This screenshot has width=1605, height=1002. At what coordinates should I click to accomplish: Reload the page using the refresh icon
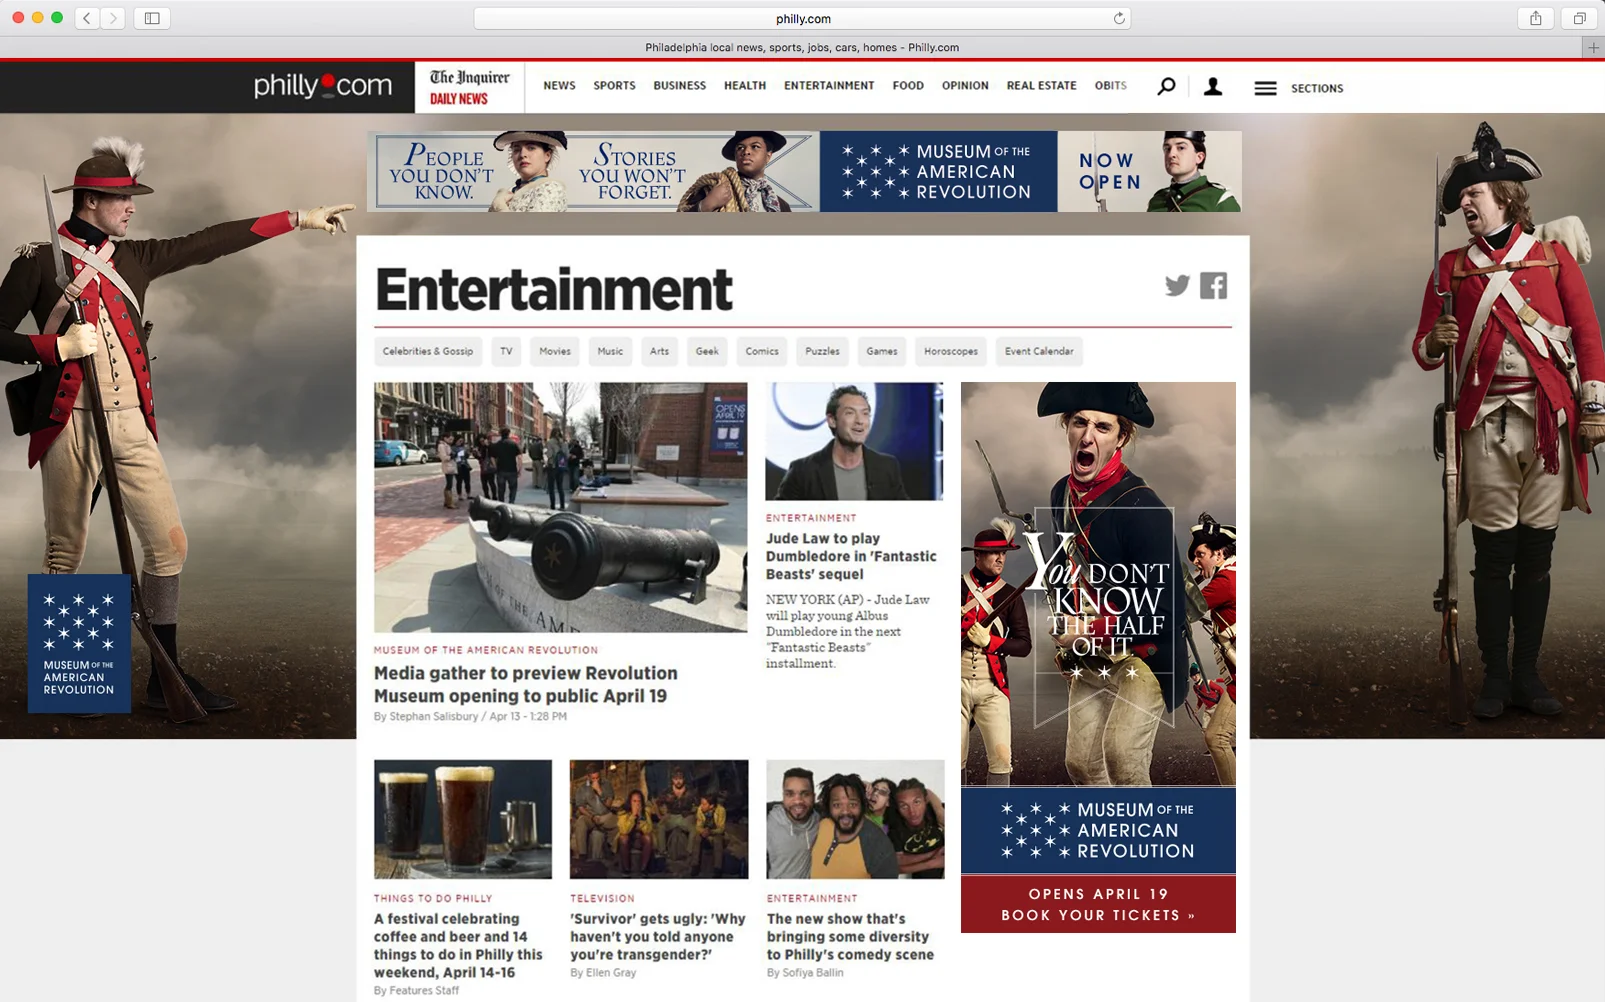pyautogui.click(x=1119, y=18)
